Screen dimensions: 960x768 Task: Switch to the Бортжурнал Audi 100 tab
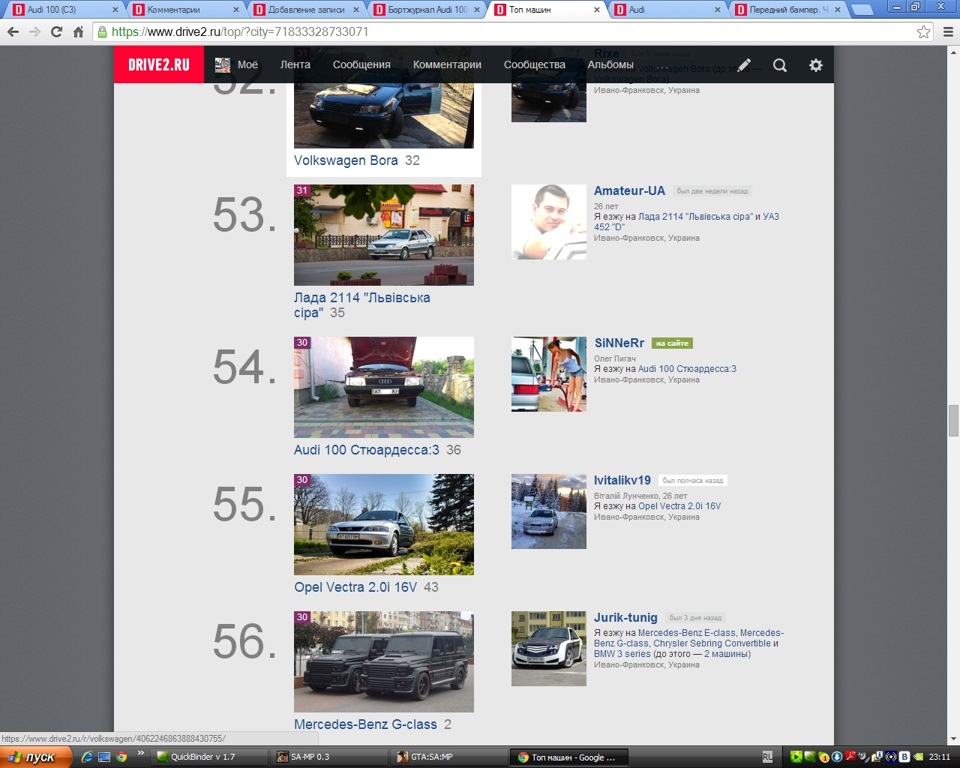(424, 10)
